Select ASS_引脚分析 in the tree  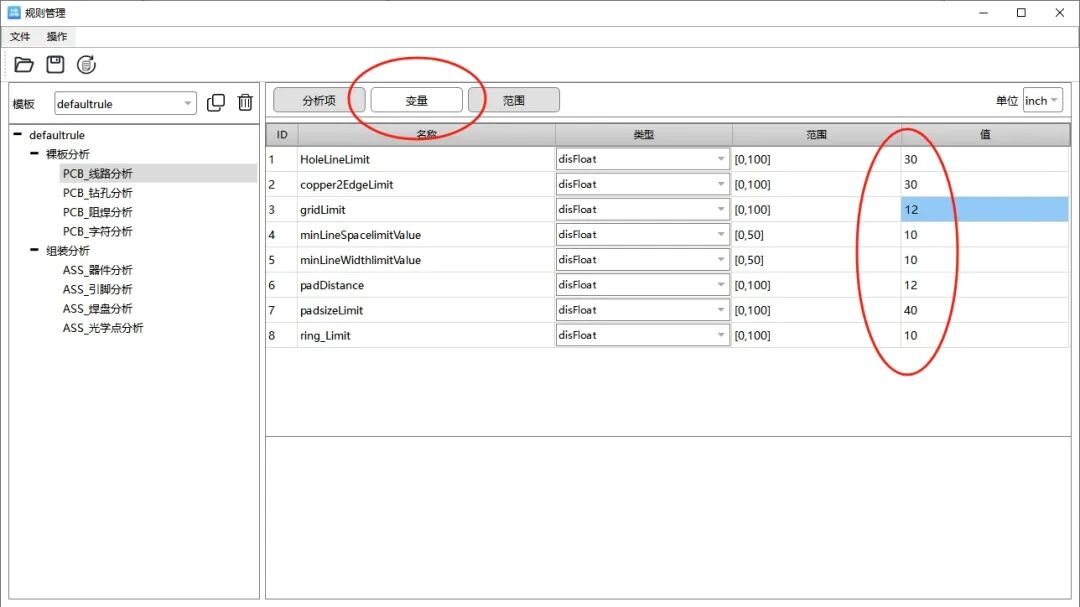click(x=97, y=289)
